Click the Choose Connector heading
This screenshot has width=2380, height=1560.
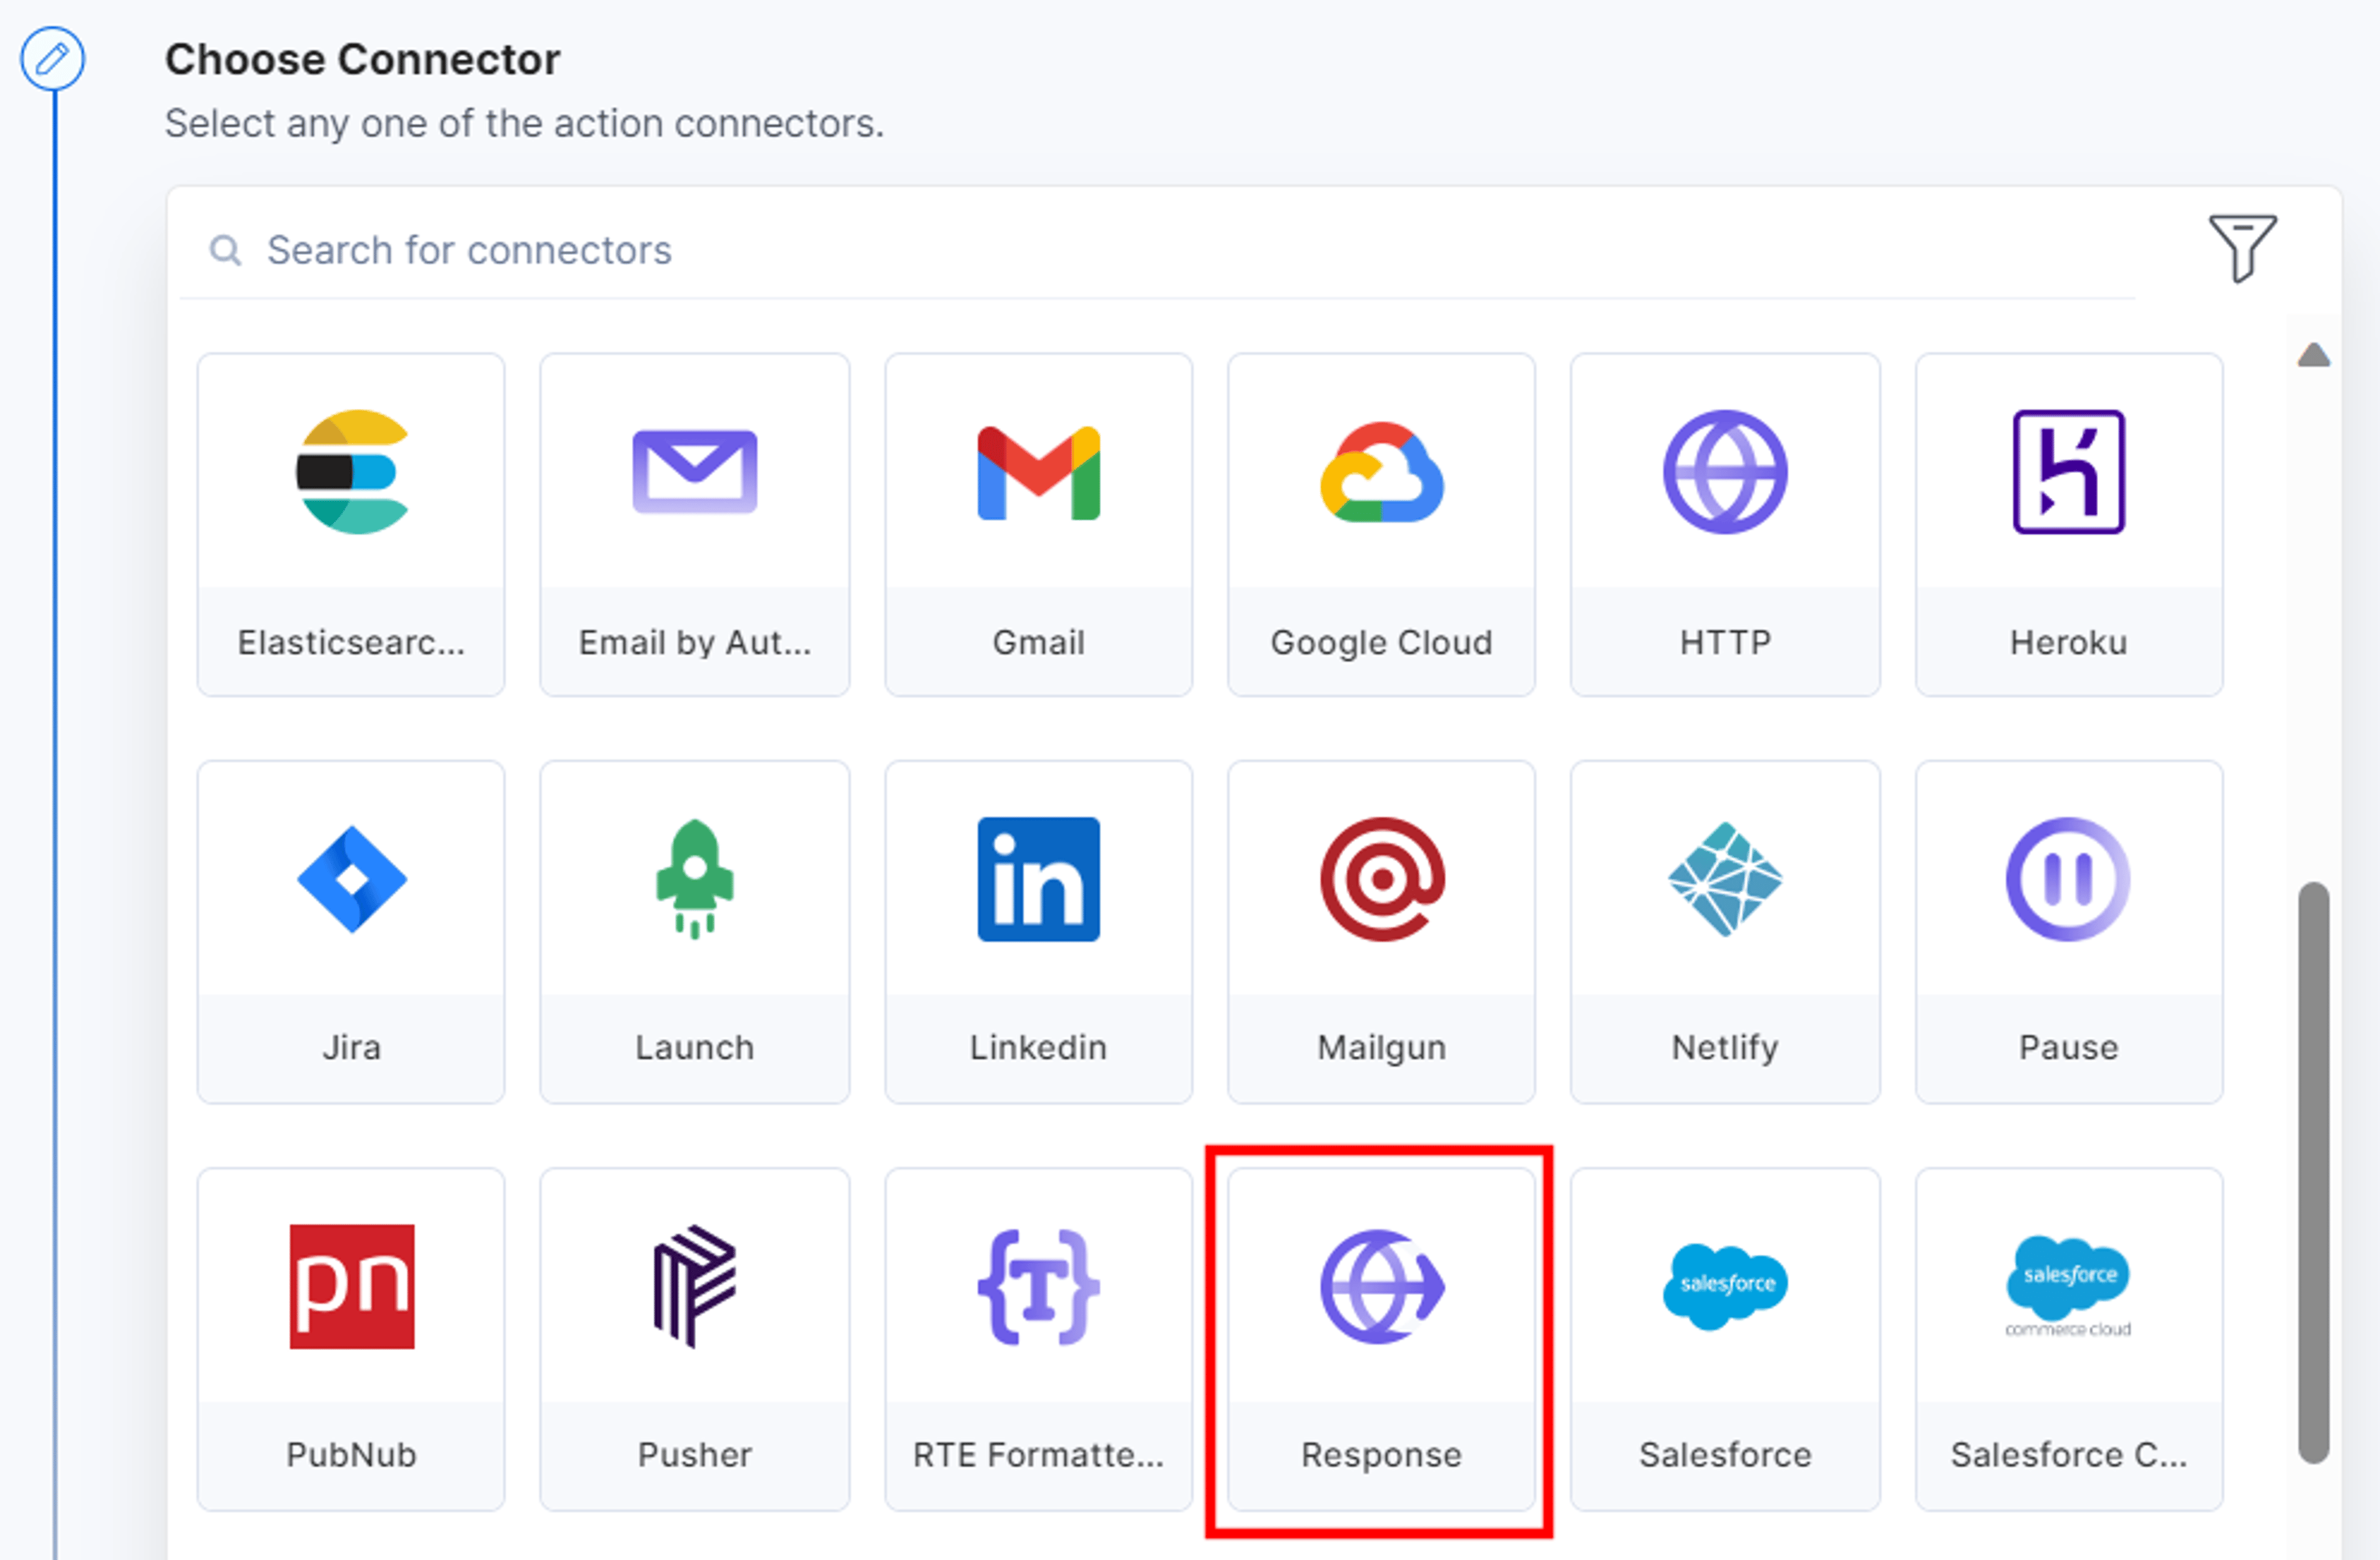(362, 59)
